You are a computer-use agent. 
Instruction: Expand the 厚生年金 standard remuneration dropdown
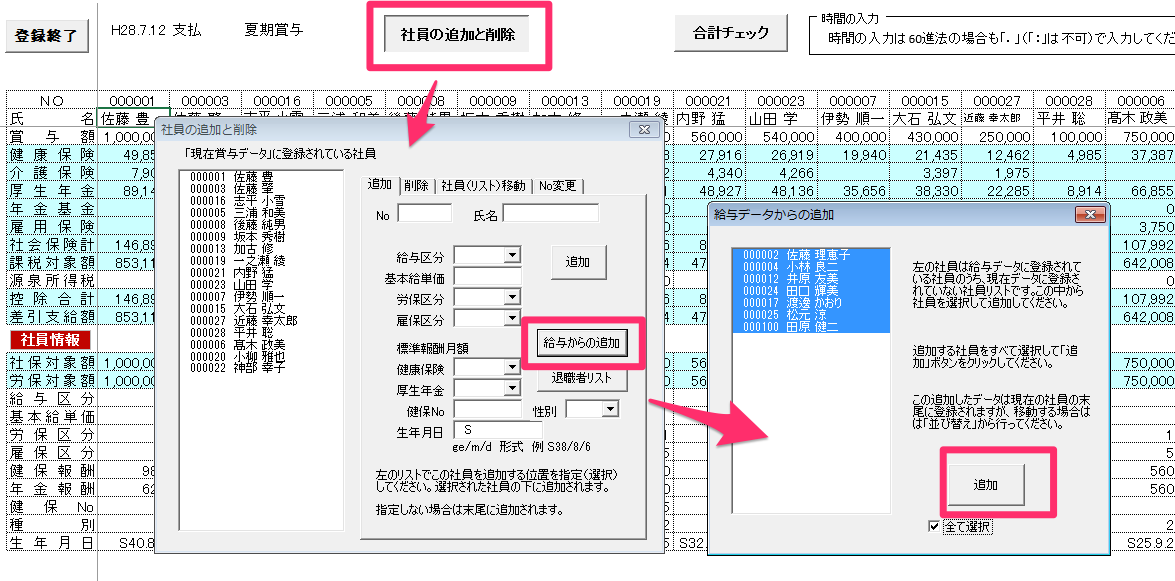point(513,388)
